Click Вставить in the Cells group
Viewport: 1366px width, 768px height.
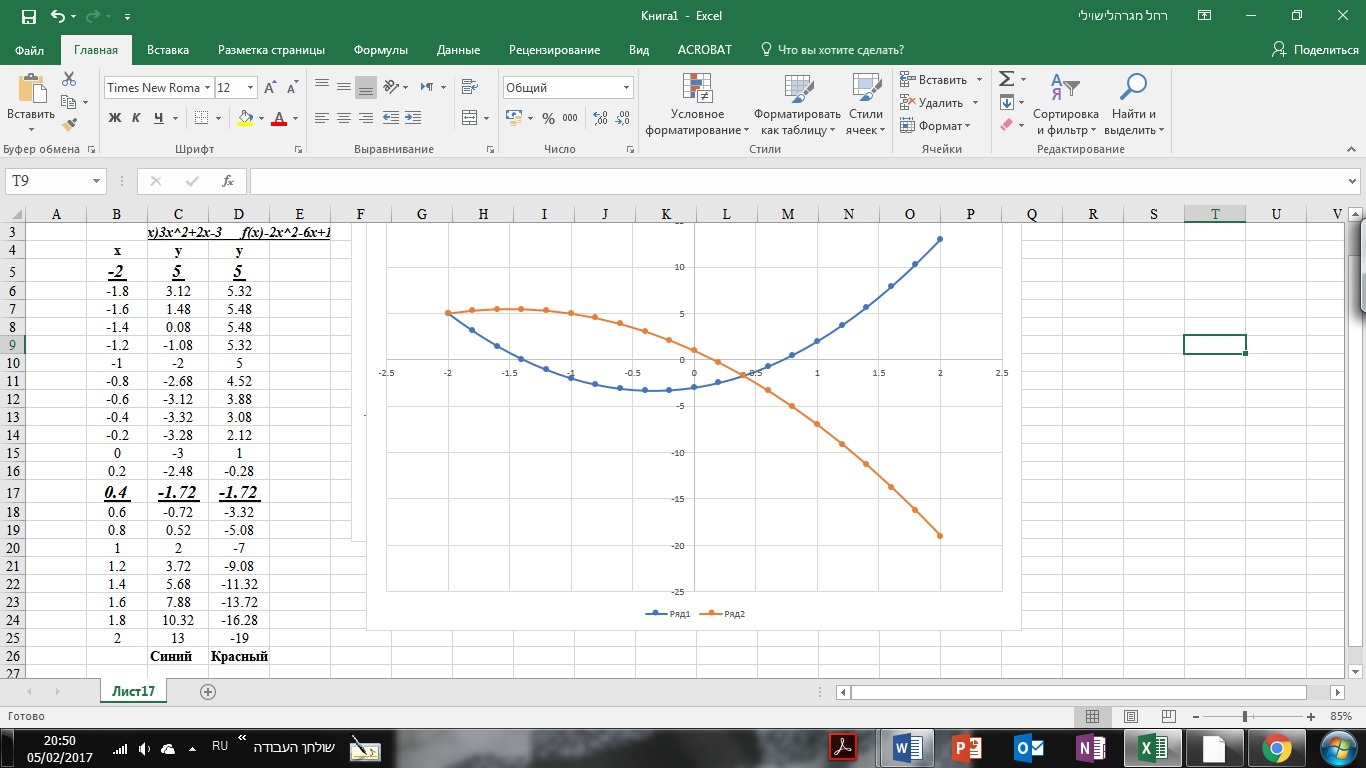click(x=942, y=80)
